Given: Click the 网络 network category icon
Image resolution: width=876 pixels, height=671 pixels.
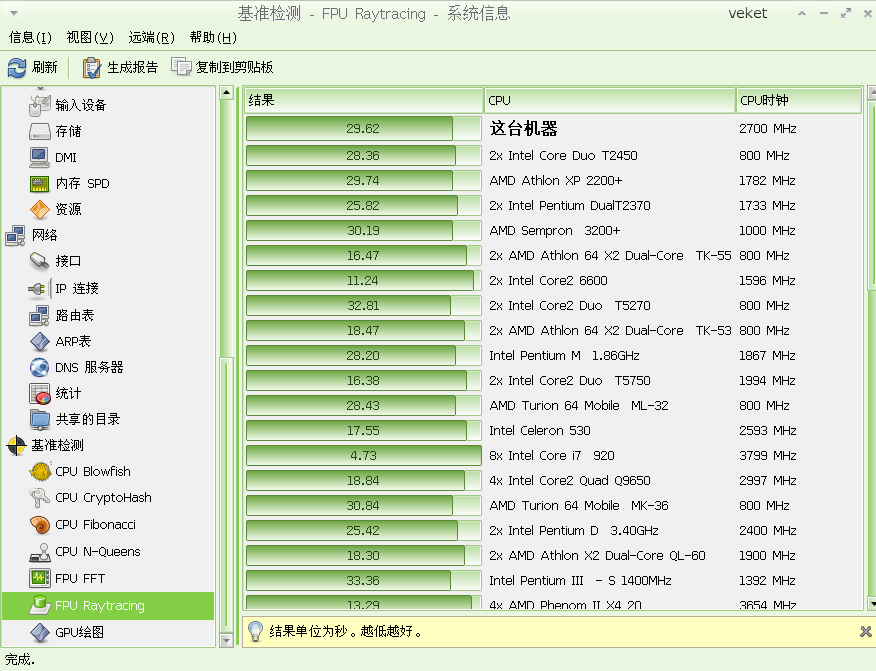Looking at the screenshot, I should (x=15, y=235).
